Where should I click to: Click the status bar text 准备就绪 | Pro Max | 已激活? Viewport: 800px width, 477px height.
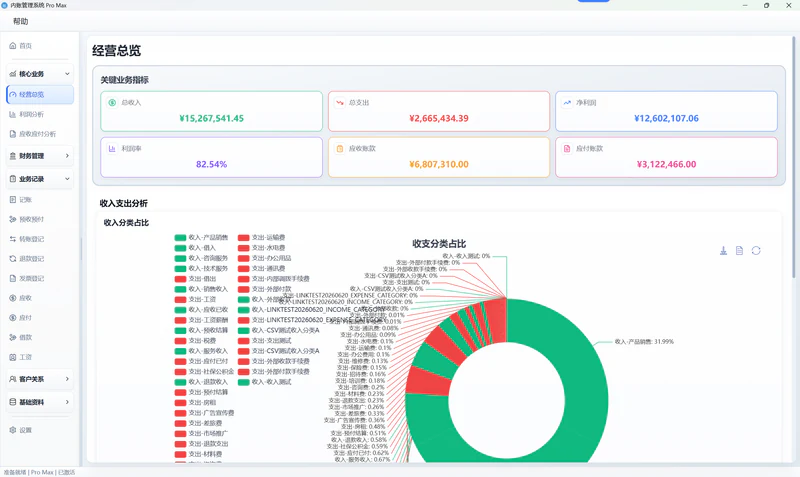(x=39, y=472)
